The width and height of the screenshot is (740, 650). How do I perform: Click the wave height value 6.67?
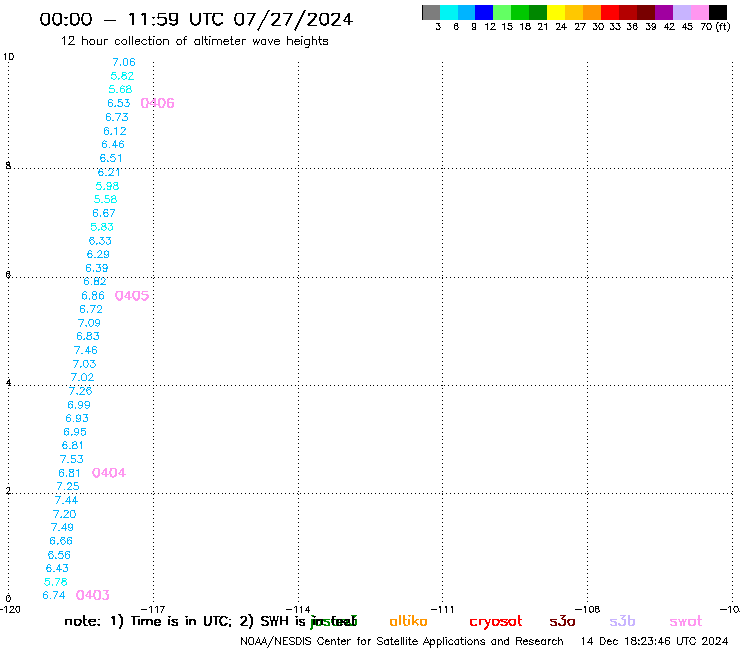(x=104, y=213)
